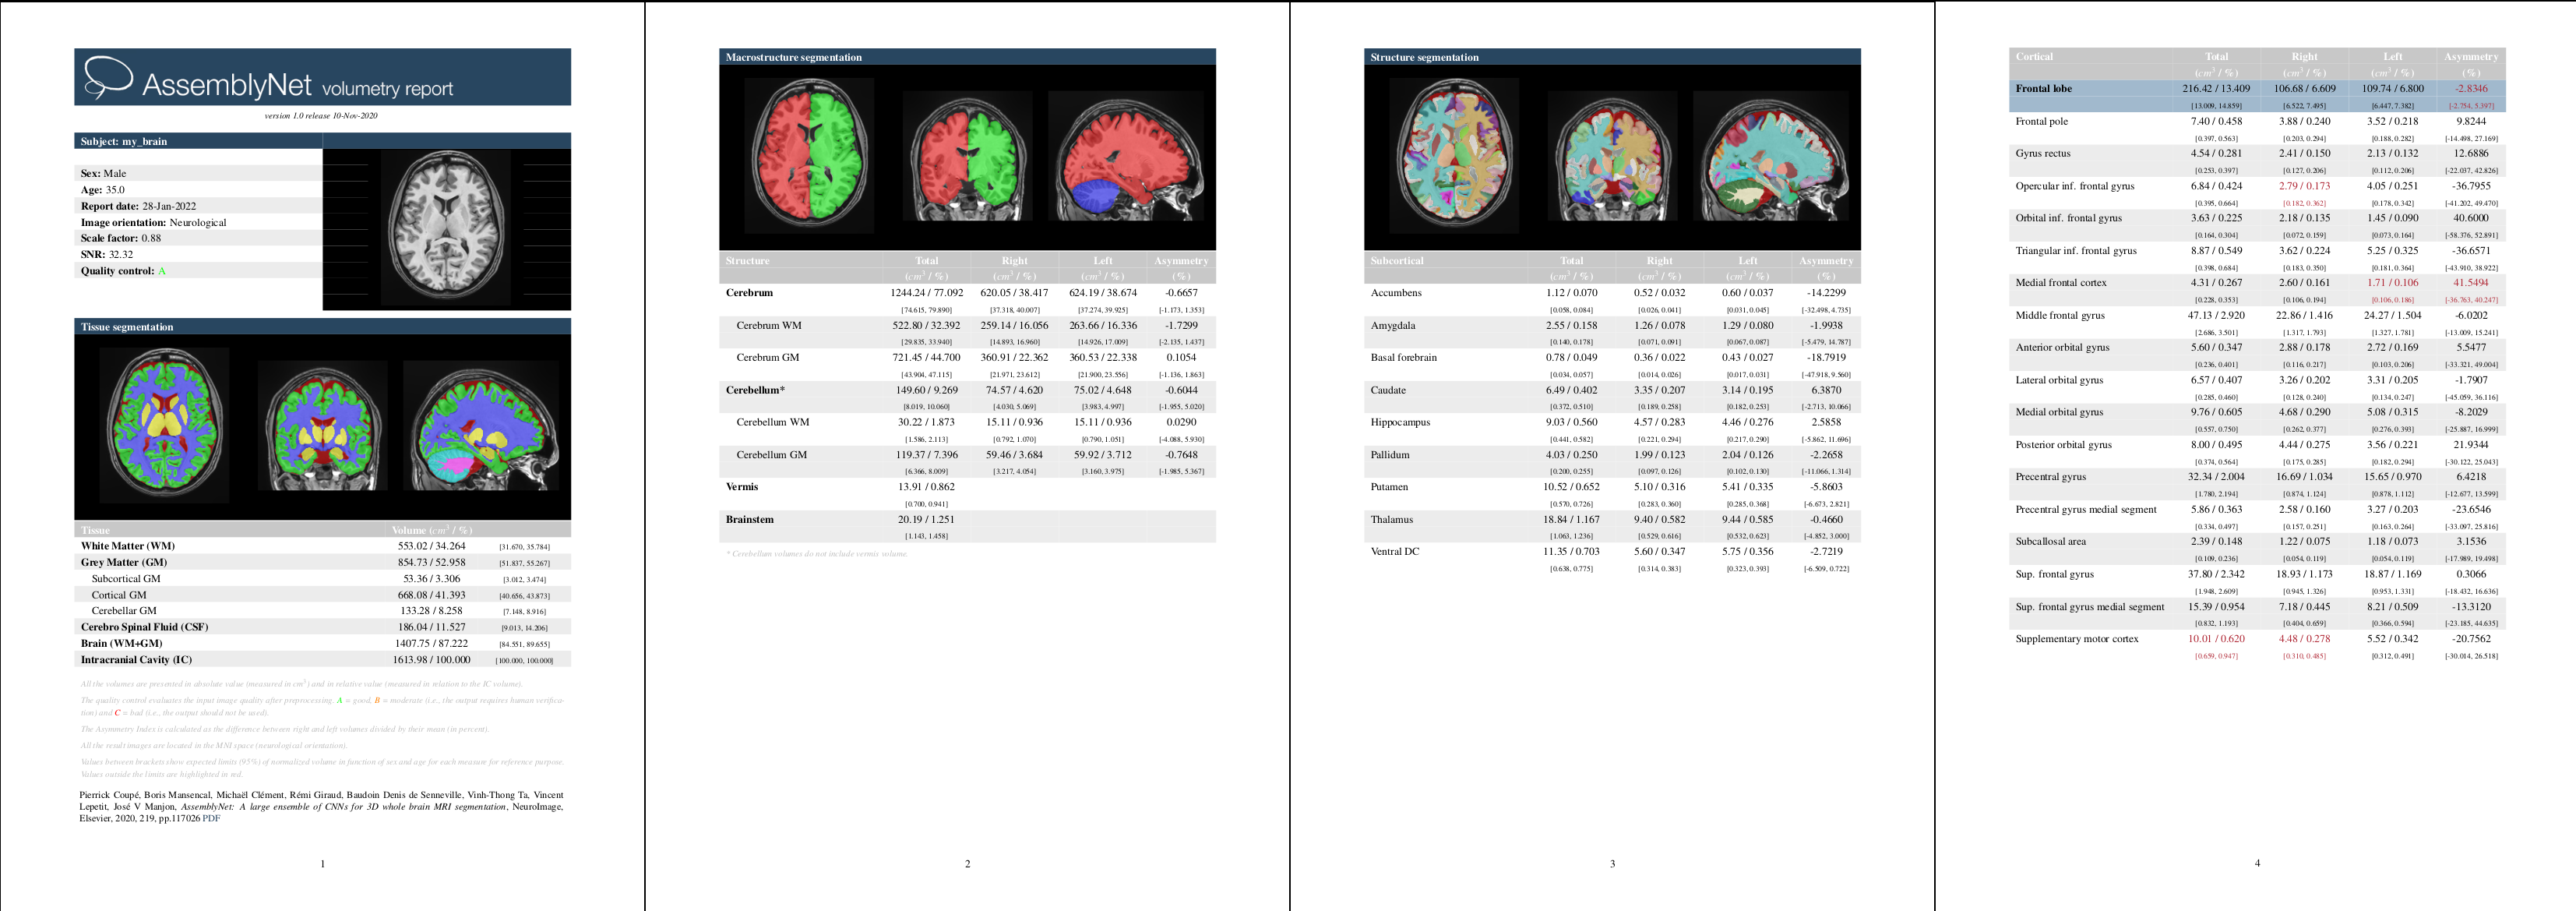Click the Brainstem row in Macrostructure table
This screenshot has height=911, width=2576.
pos(750,520)
